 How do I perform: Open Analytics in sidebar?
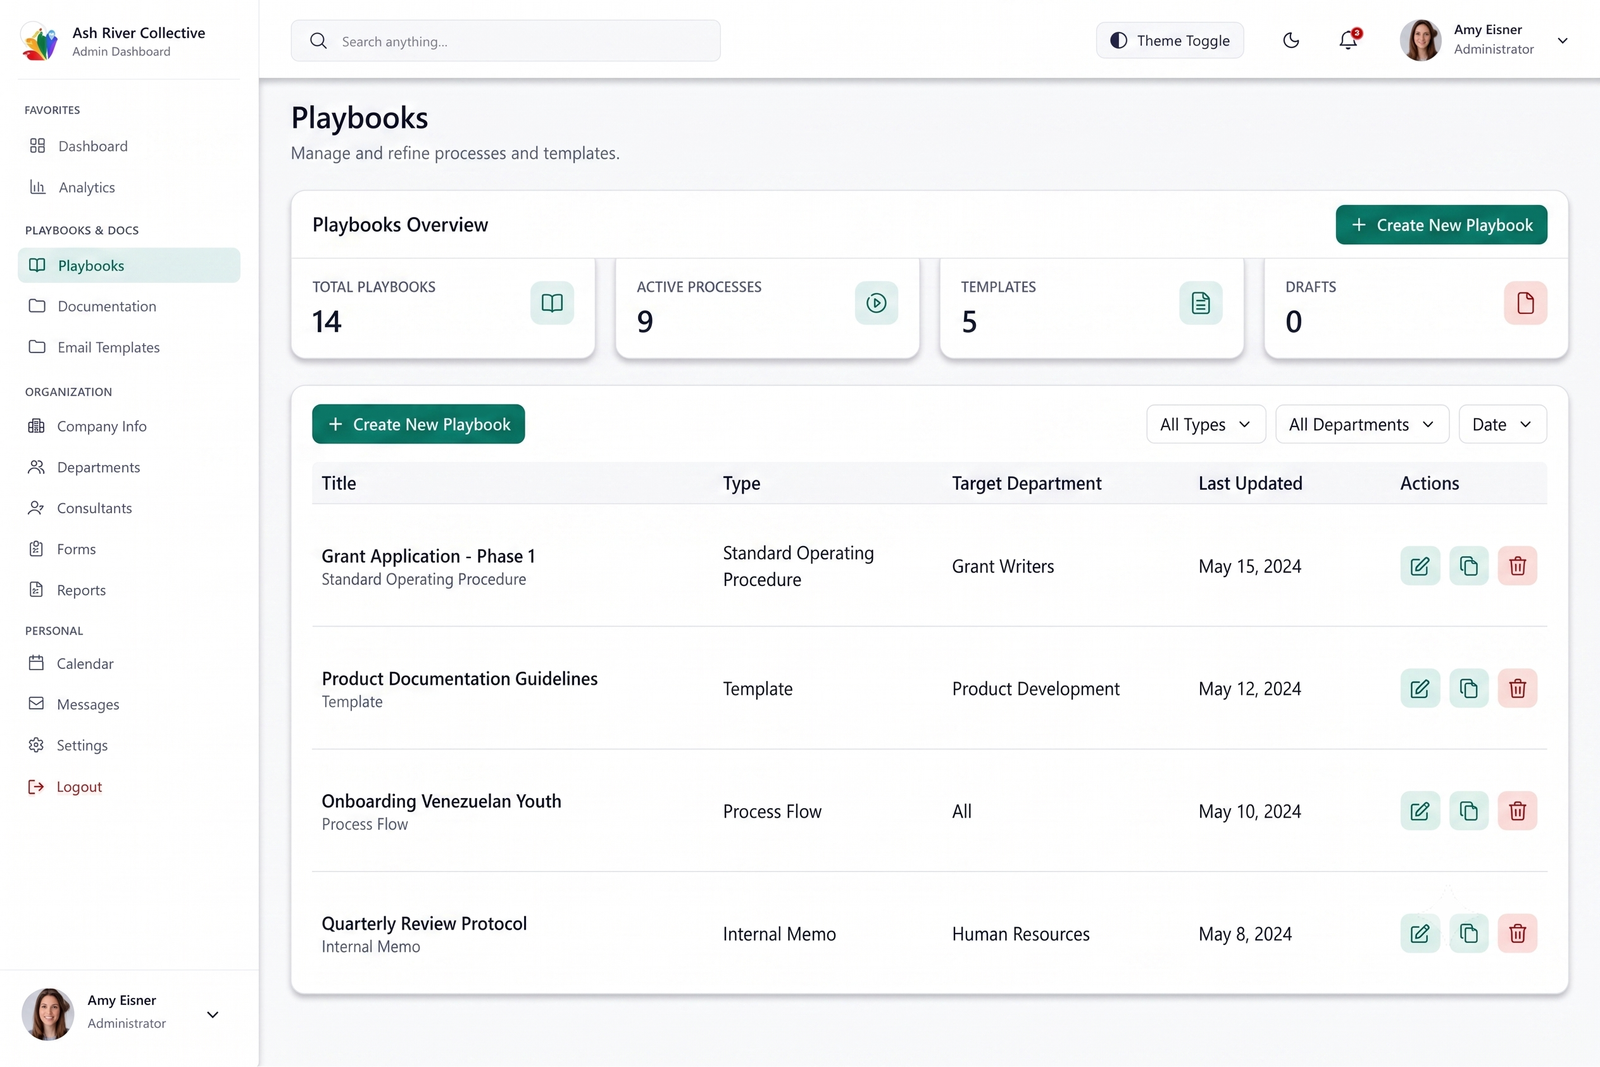[x=129, y=187]
